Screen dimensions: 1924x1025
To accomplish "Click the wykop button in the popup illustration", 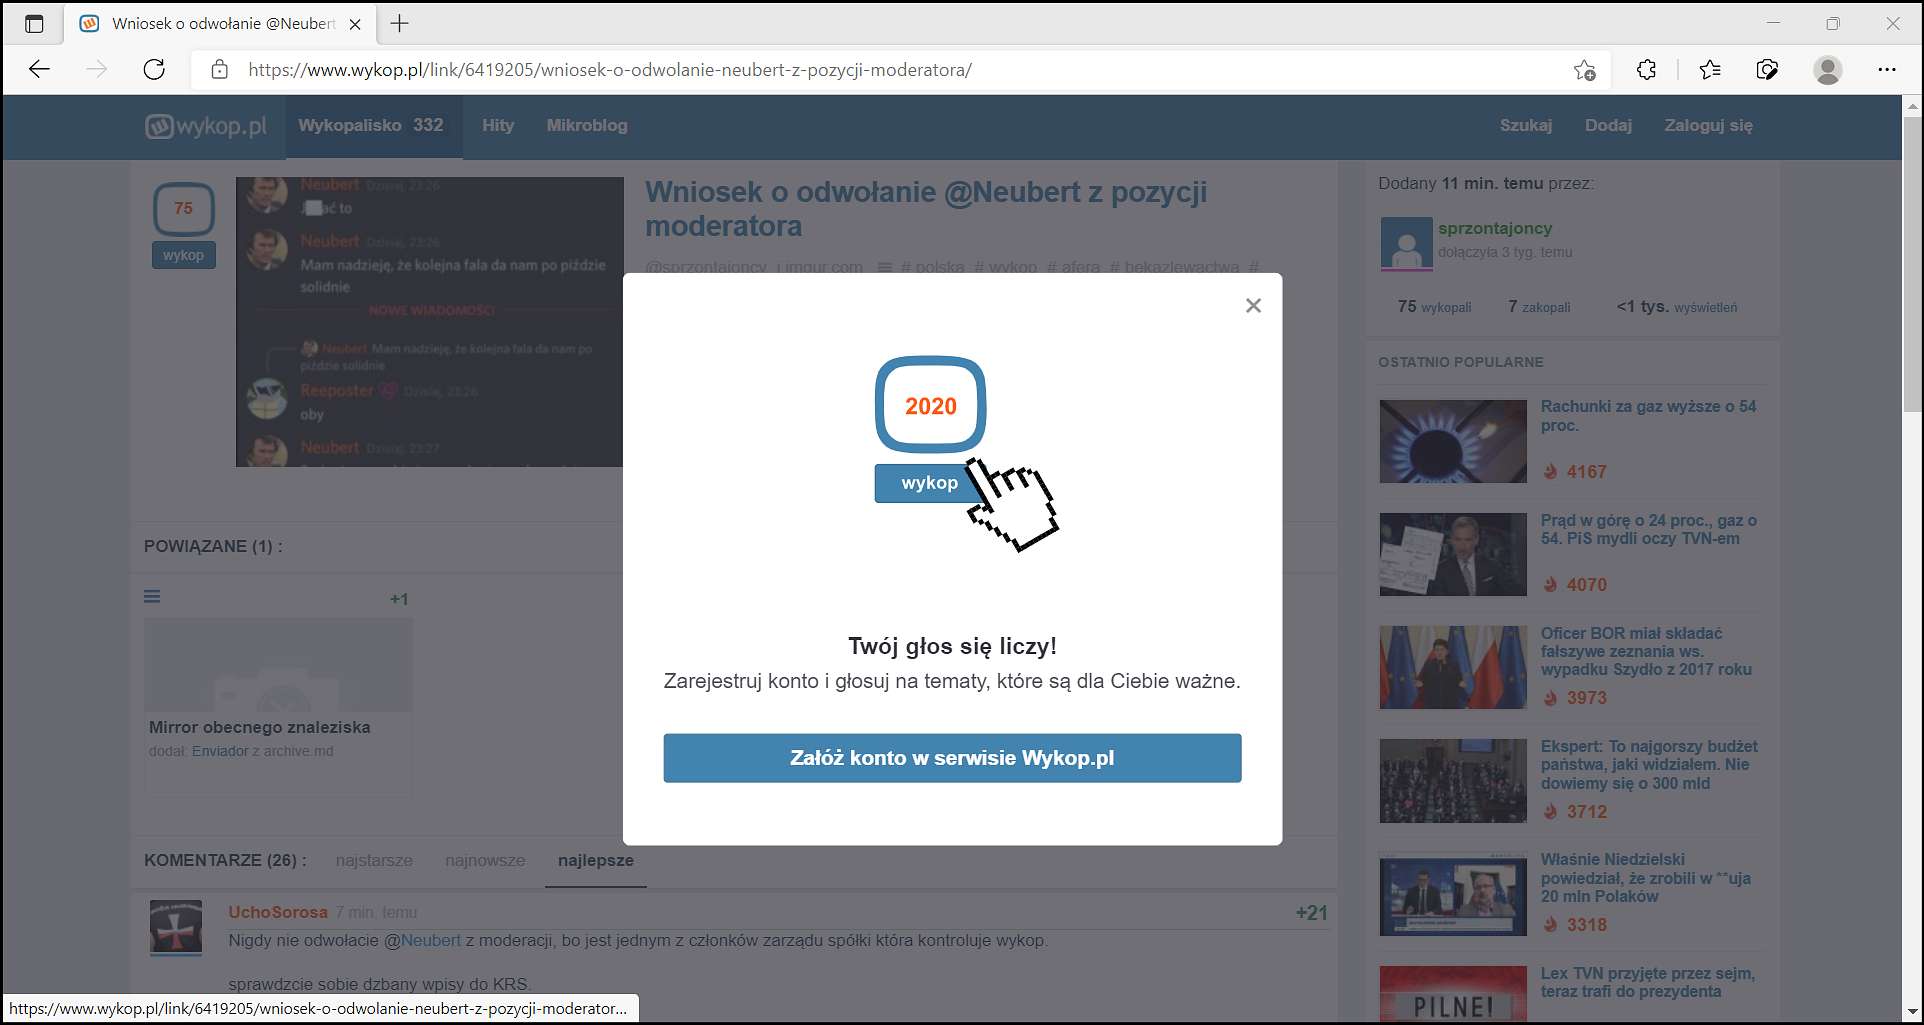I will tap(929, 483).
